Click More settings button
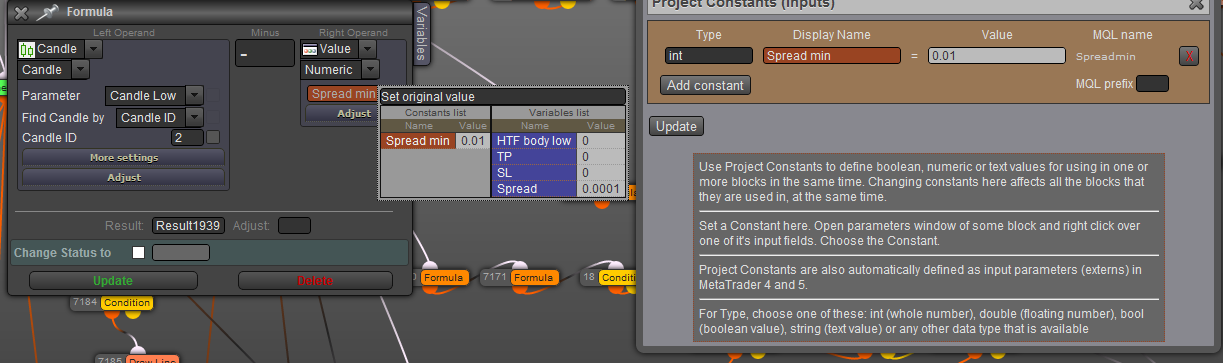 tap(124, 157)
